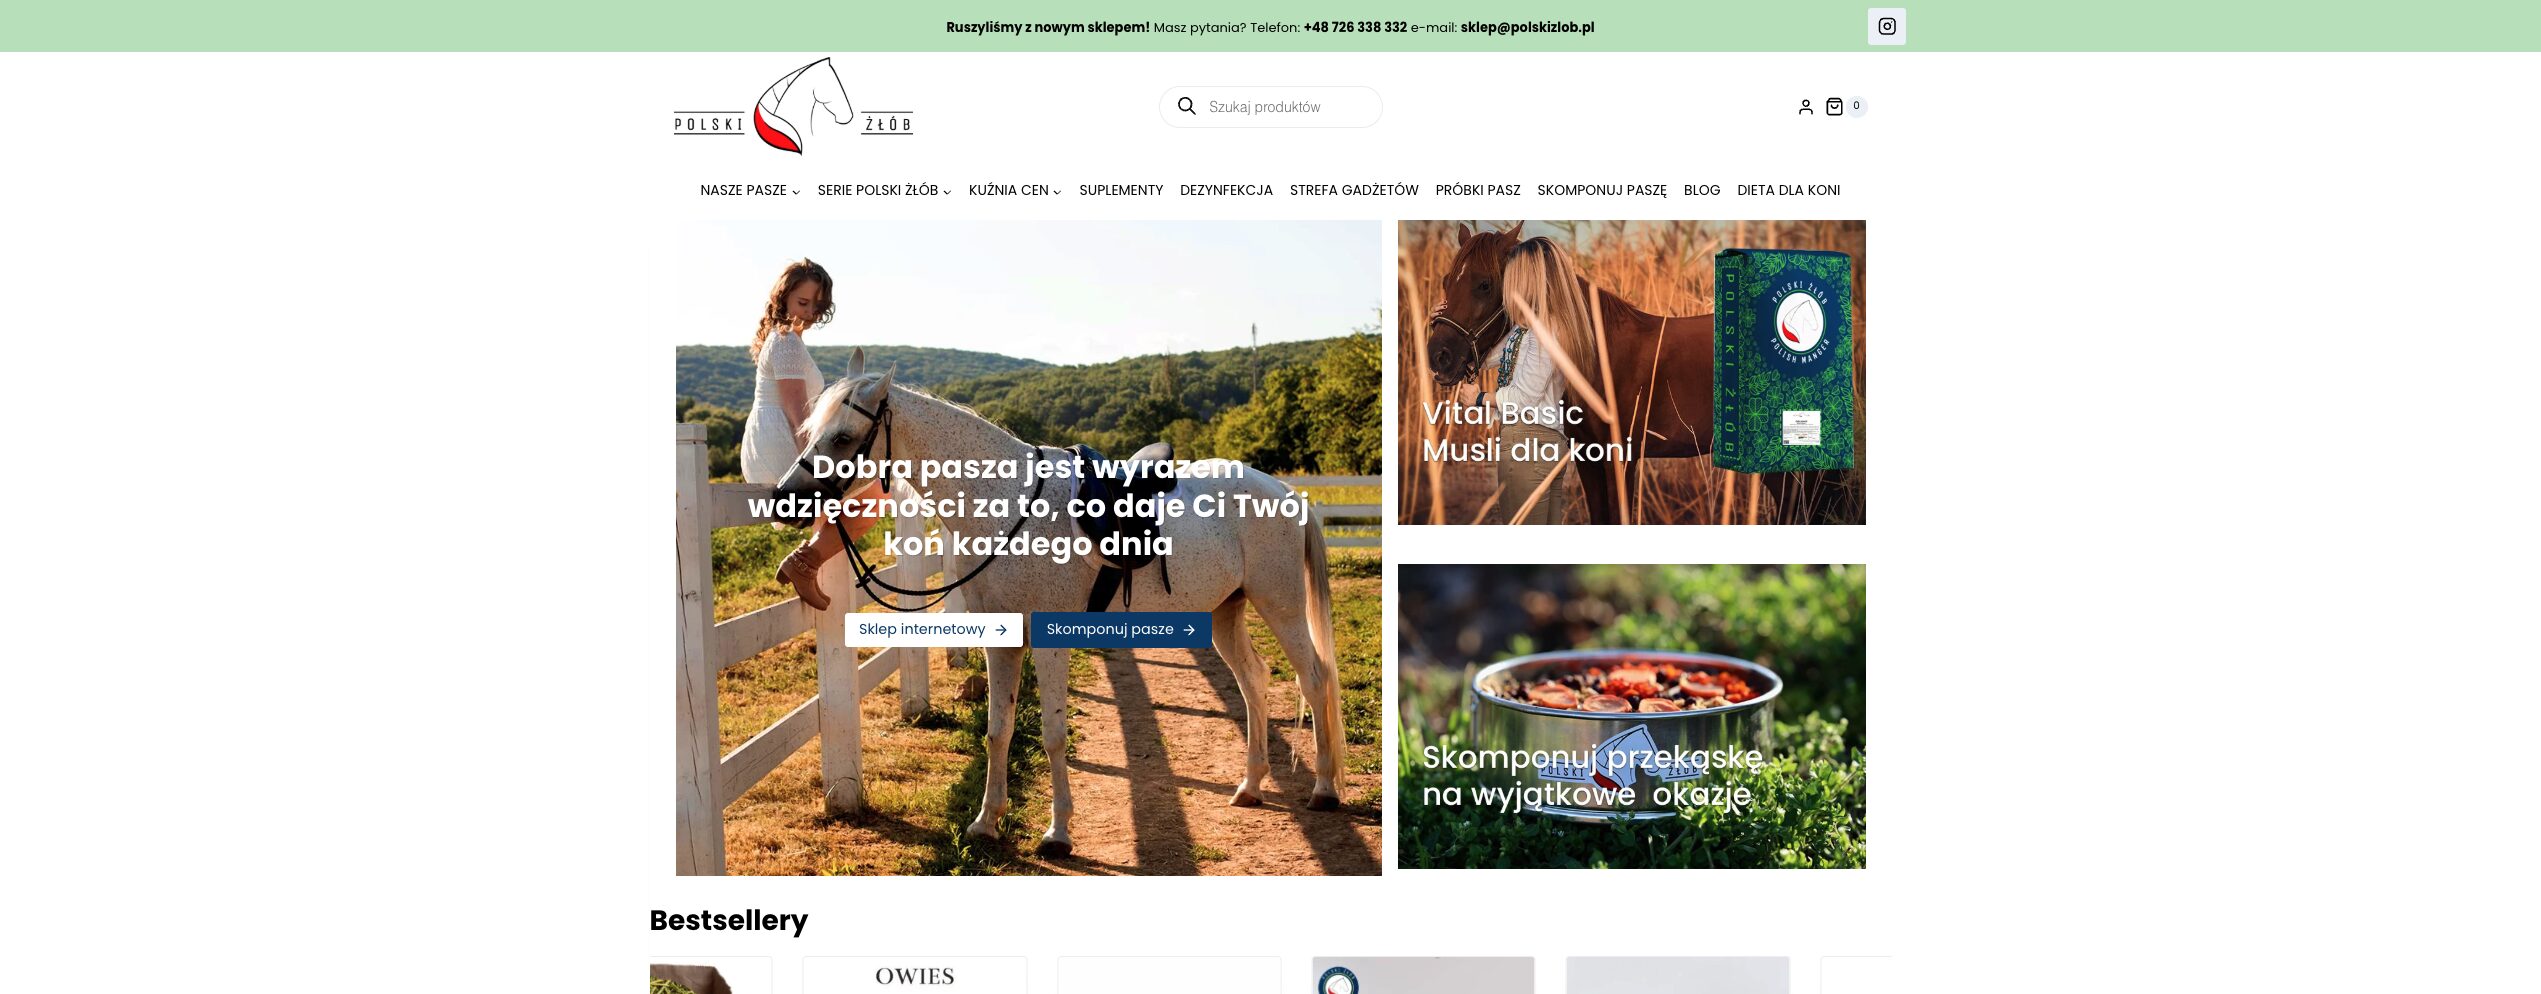
Task: Select Próbki Pasz menu item
Action: click(1478, 190)
